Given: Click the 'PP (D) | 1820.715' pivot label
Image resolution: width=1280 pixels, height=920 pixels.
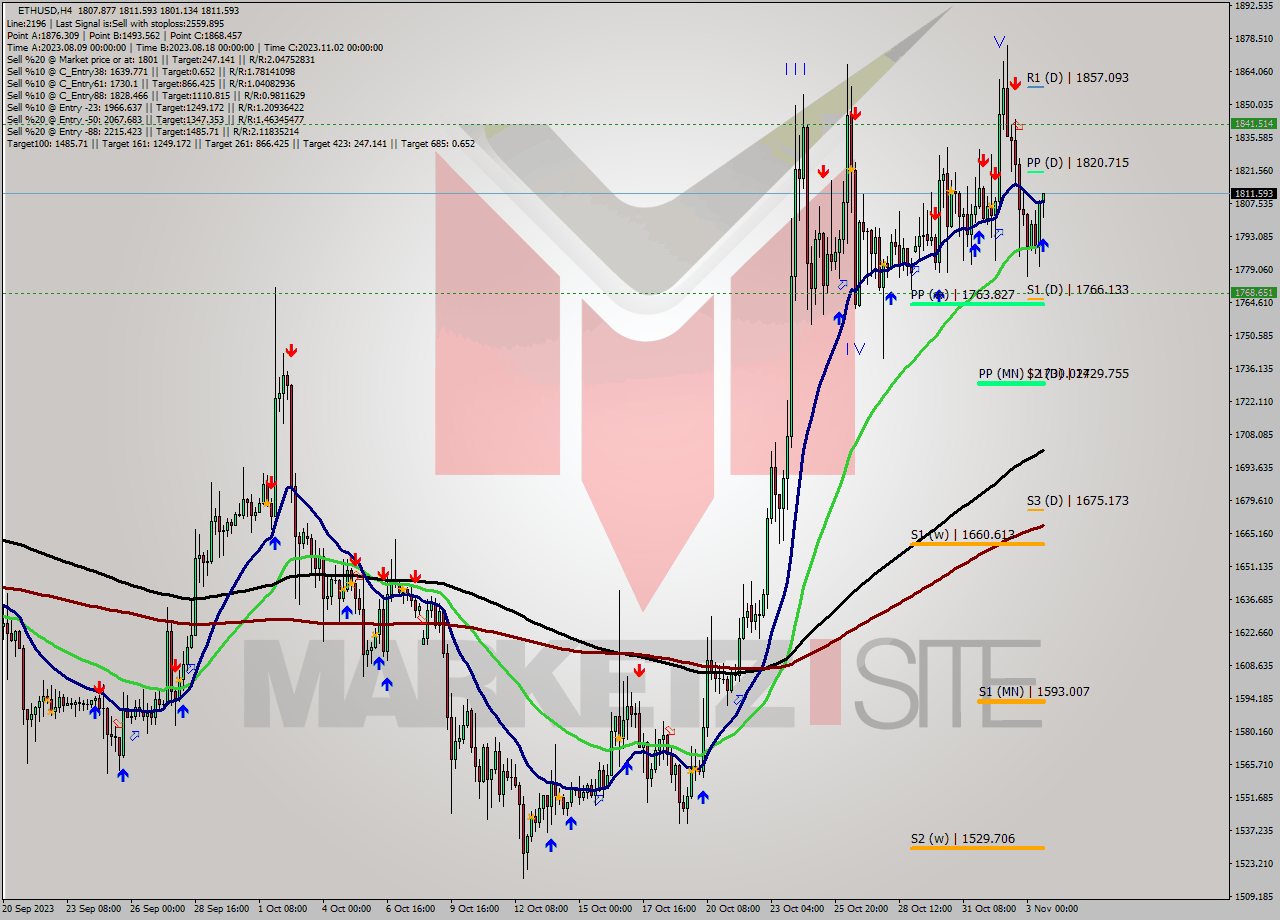Looking at the screenshot, I should (1077, 162).
